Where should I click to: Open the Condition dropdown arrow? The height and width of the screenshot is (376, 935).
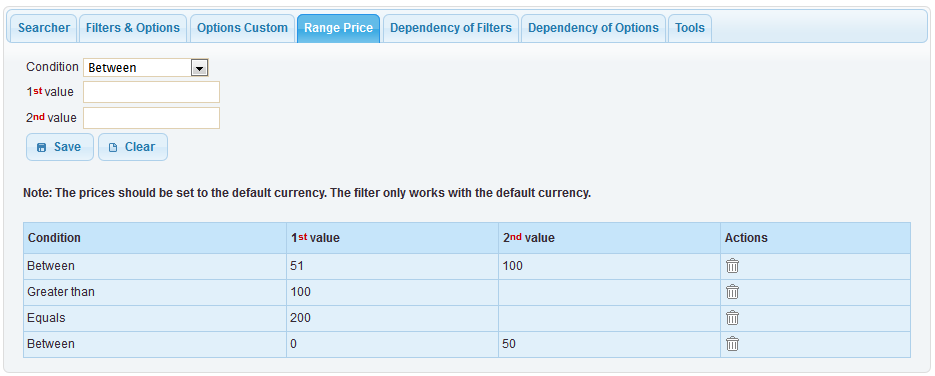[x=199, y=68]
